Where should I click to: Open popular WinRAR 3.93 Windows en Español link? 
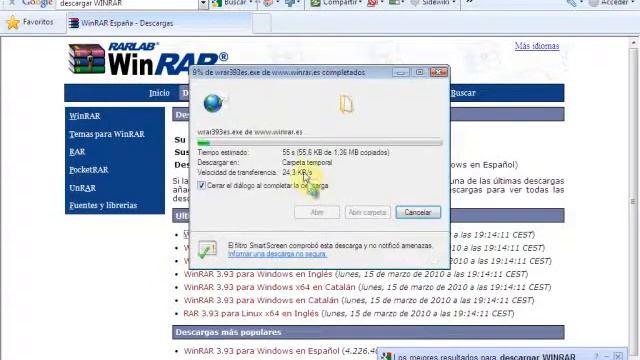point(261,351)
